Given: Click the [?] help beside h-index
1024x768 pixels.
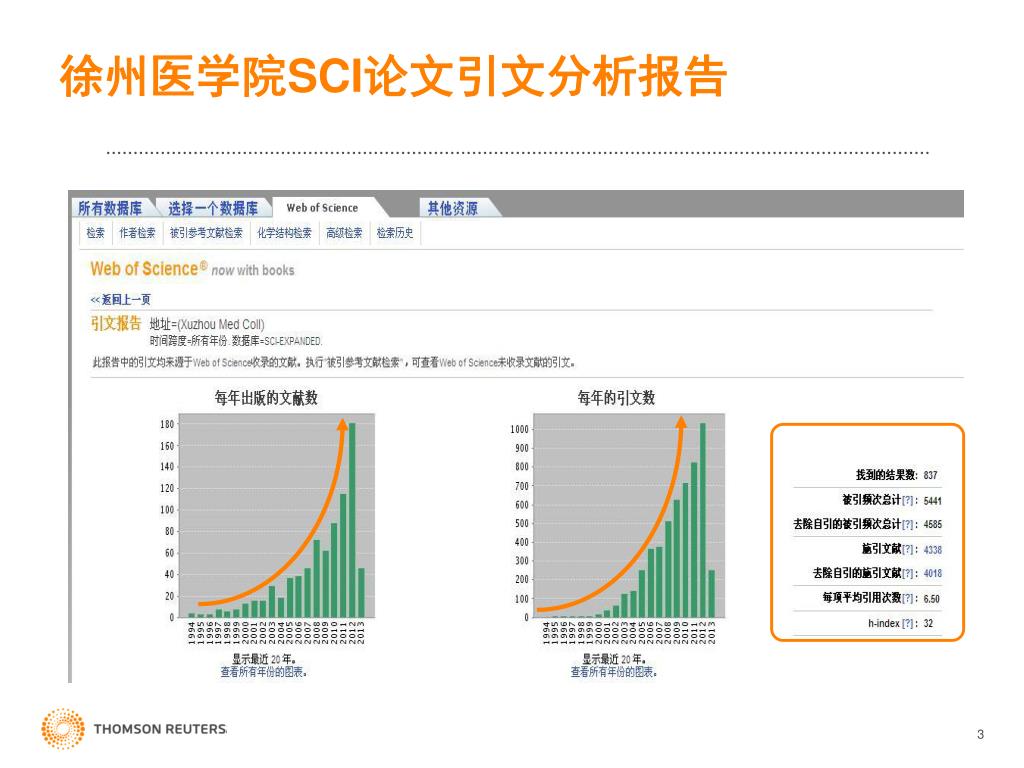Looking at the screenshot, I should coord(908,624).
